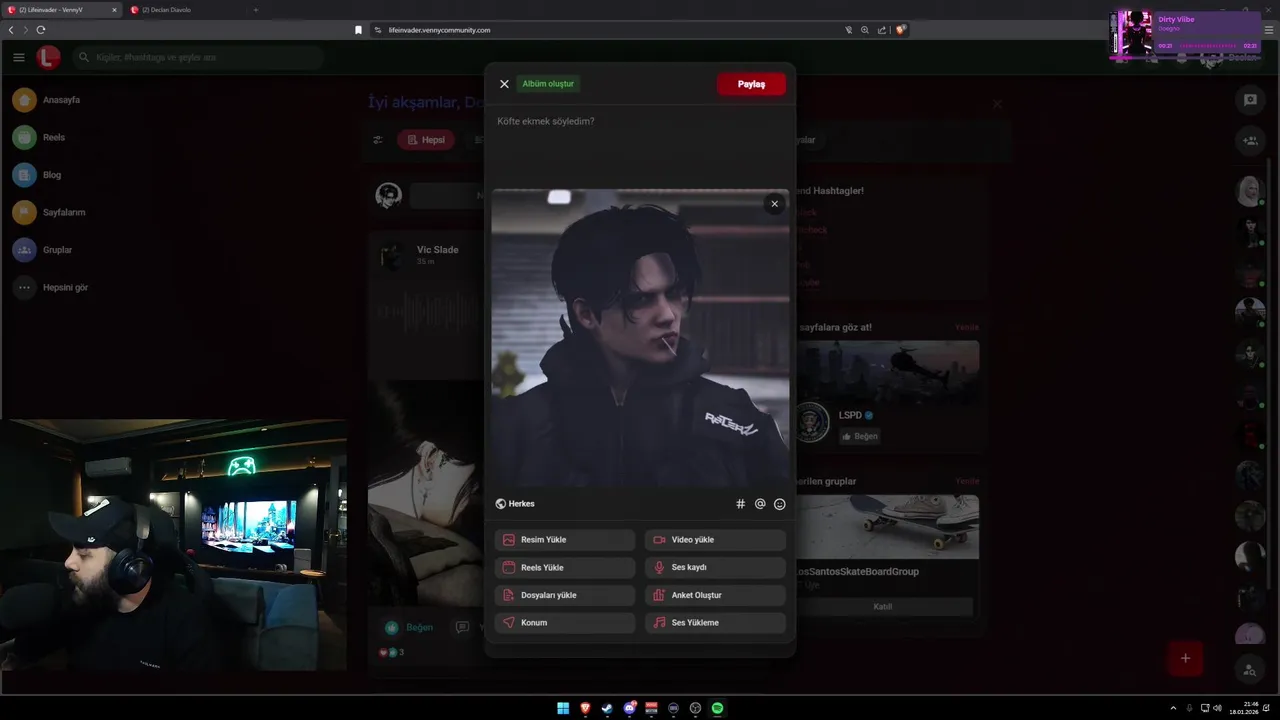Open Reels in sidebar
1280x720 pixels.
click(x=40, y=137)
